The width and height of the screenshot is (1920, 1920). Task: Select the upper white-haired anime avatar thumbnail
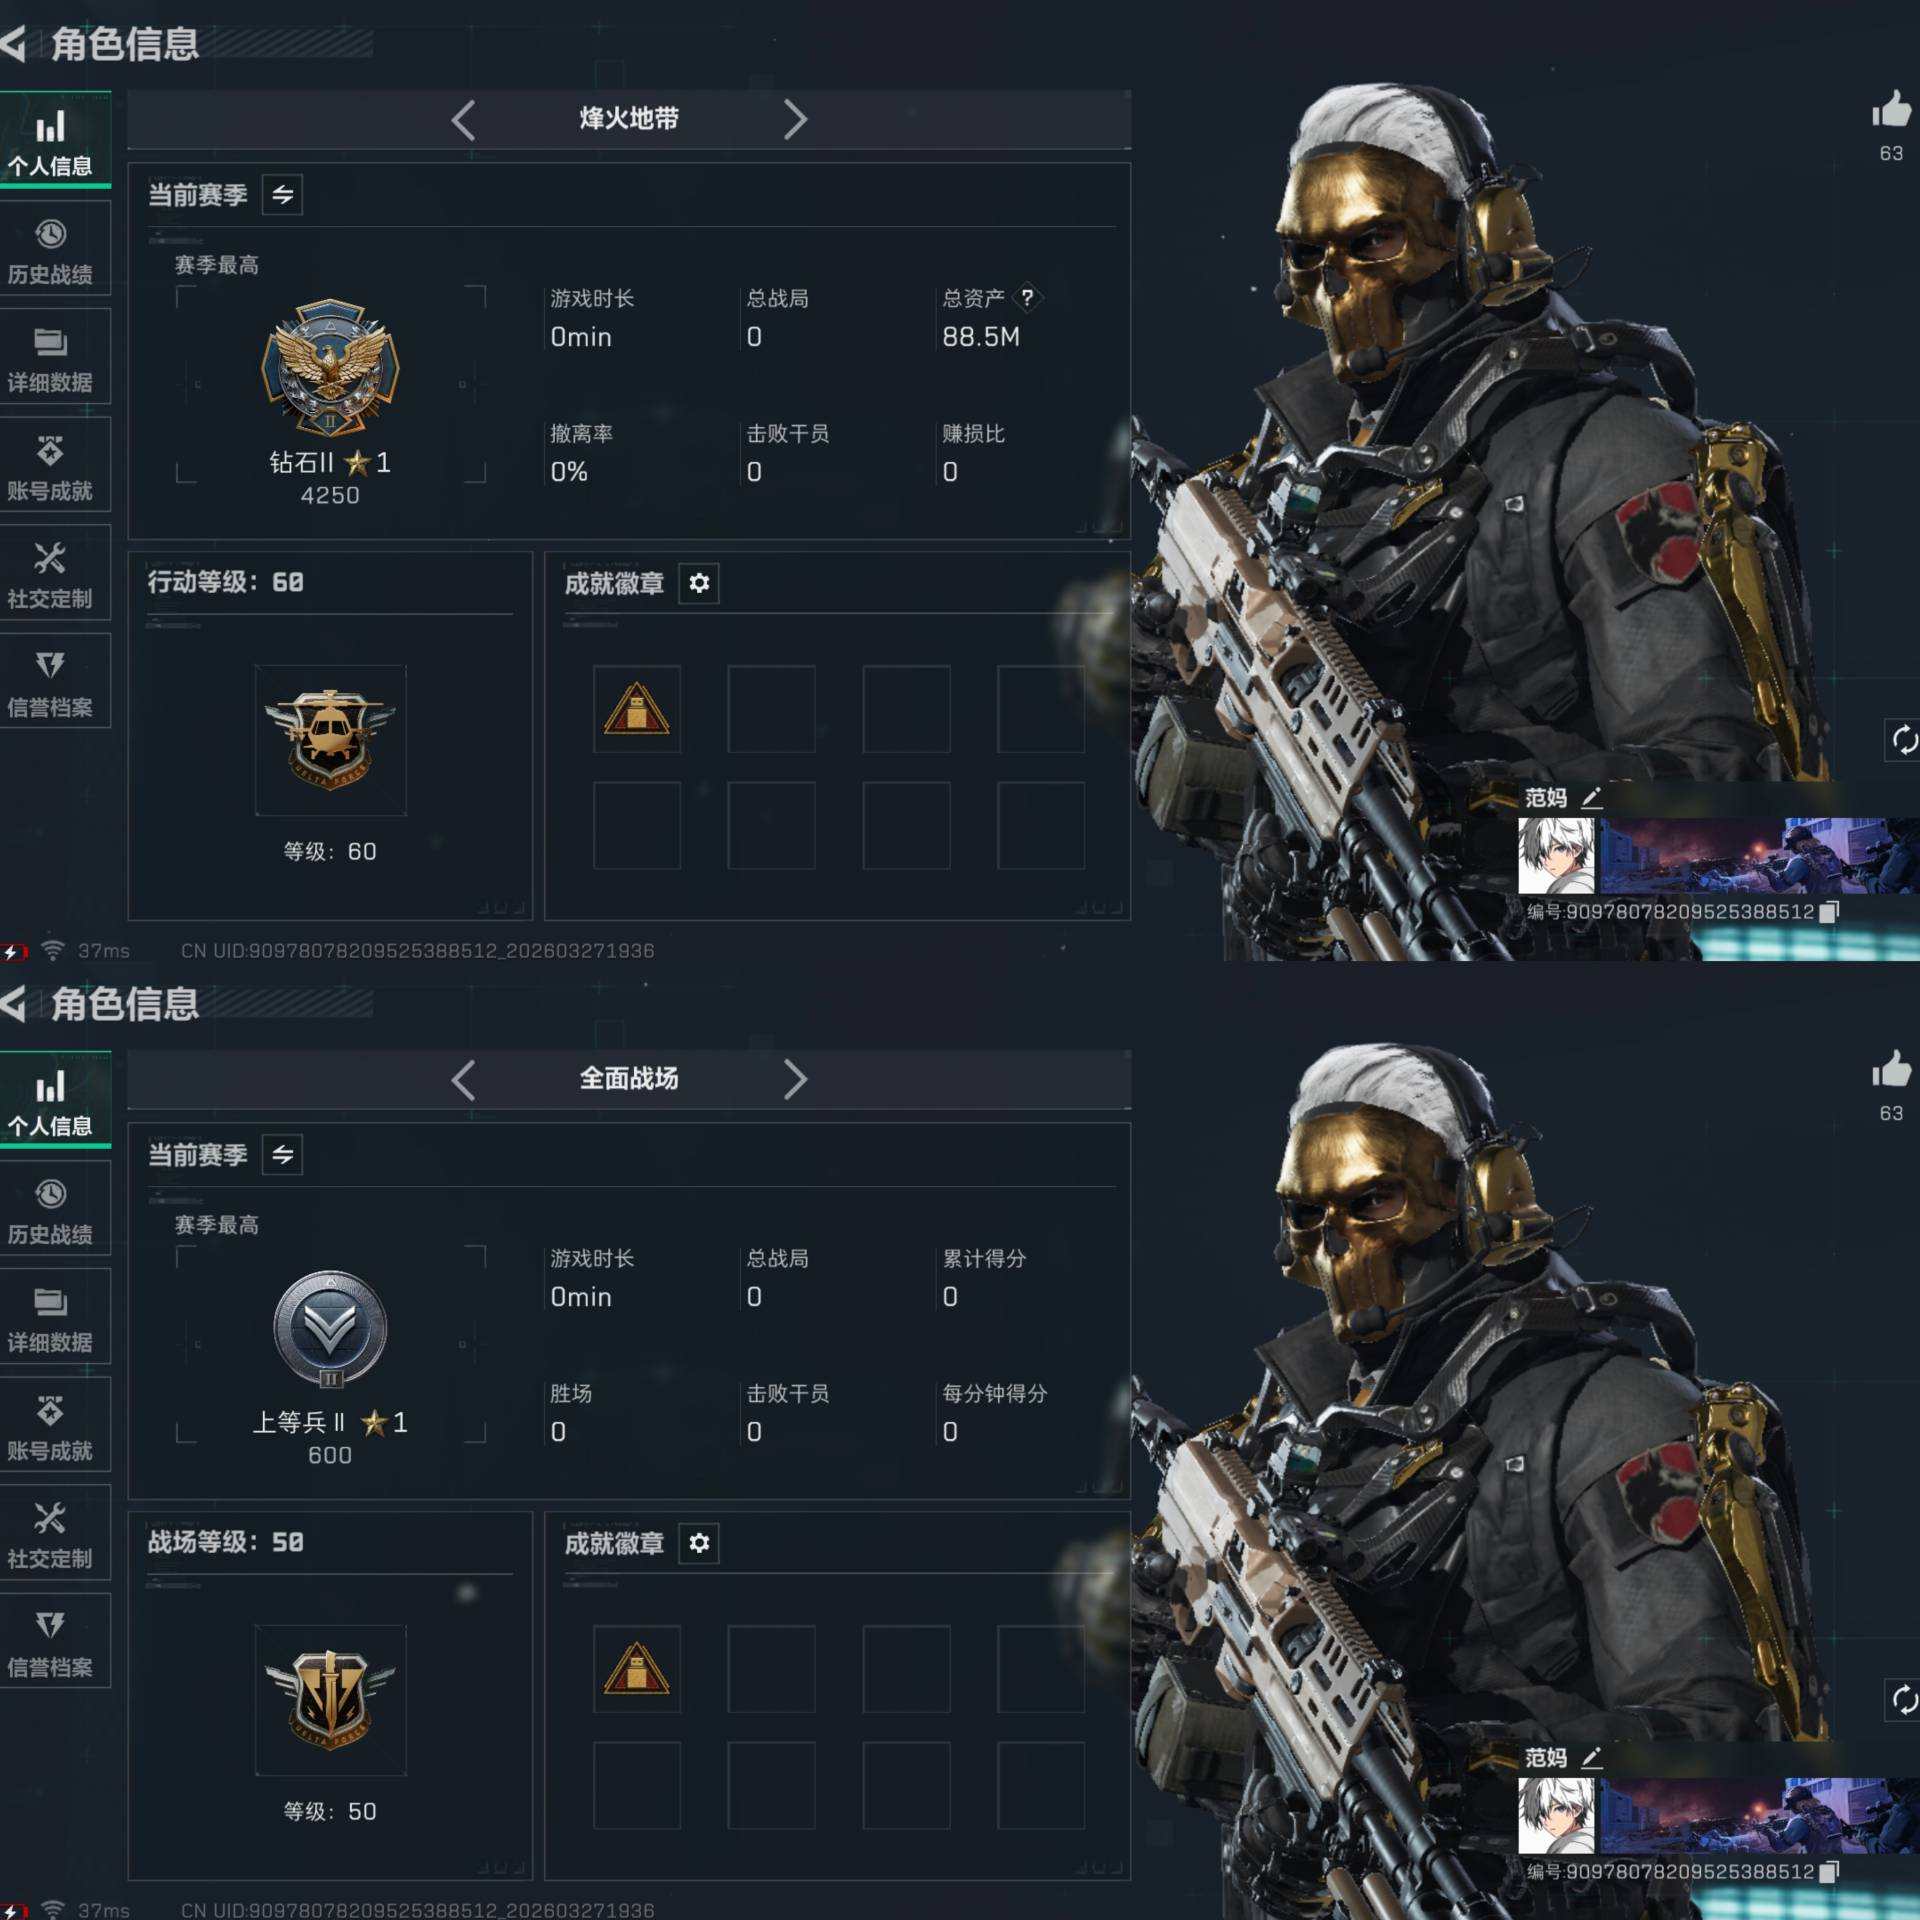[1556, 856]
